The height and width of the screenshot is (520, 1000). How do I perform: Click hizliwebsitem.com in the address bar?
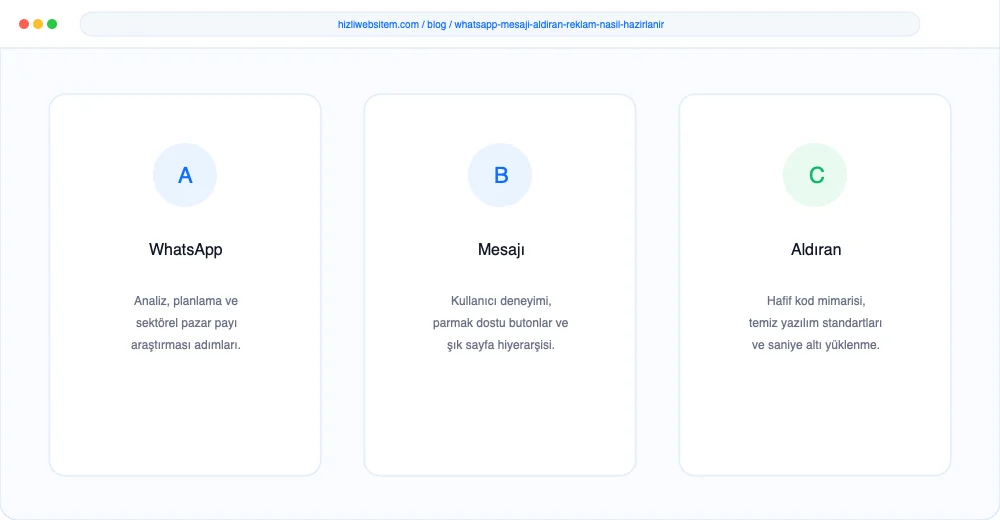[378, 24]
